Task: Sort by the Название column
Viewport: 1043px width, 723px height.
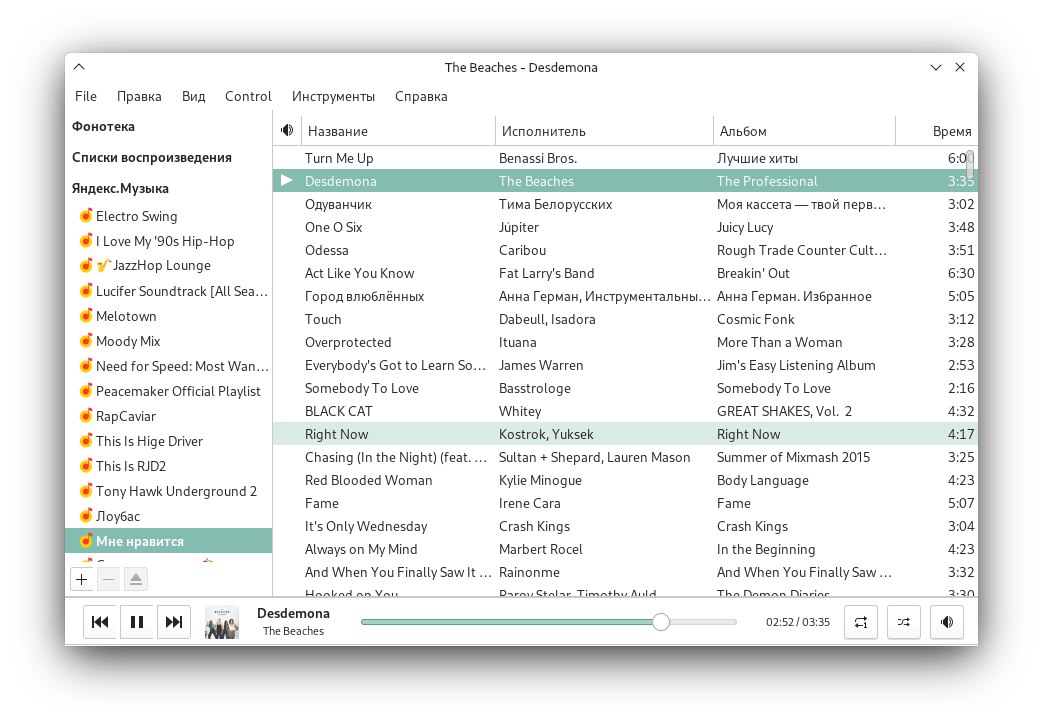Action: click(398, 130)
